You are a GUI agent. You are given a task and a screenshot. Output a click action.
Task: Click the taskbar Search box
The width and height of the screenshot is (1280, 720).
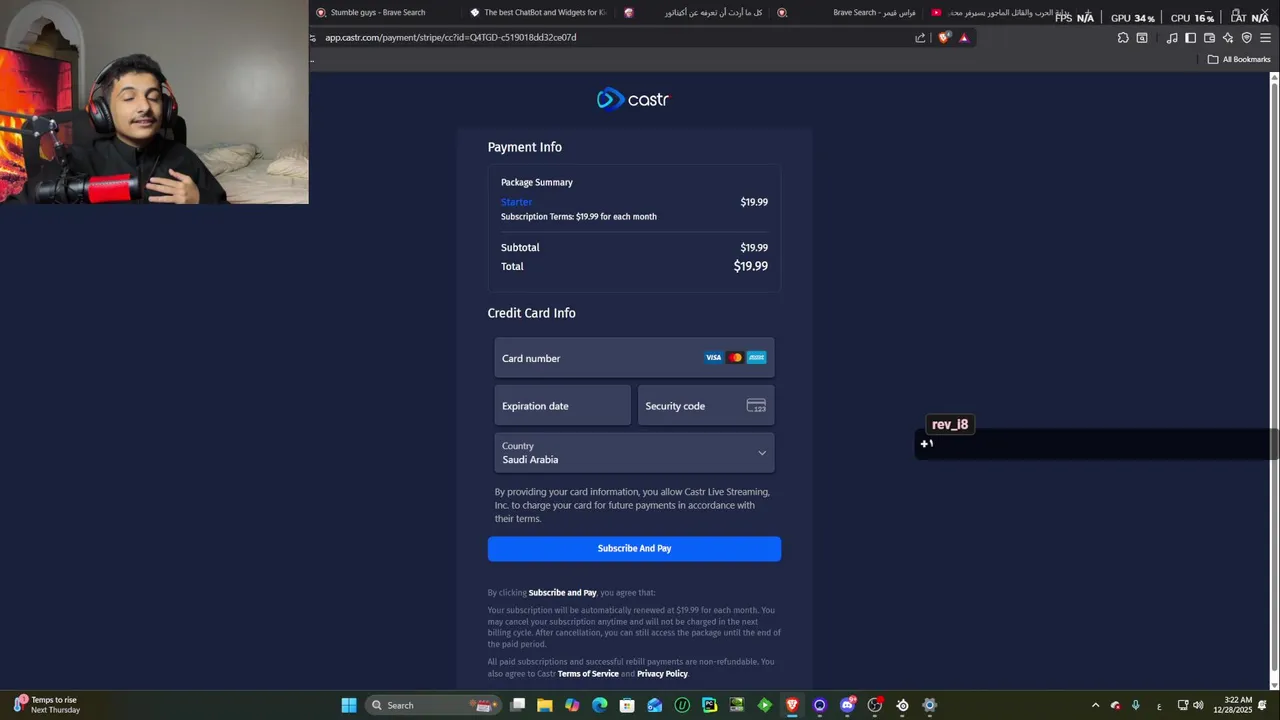tap(431, 705)
